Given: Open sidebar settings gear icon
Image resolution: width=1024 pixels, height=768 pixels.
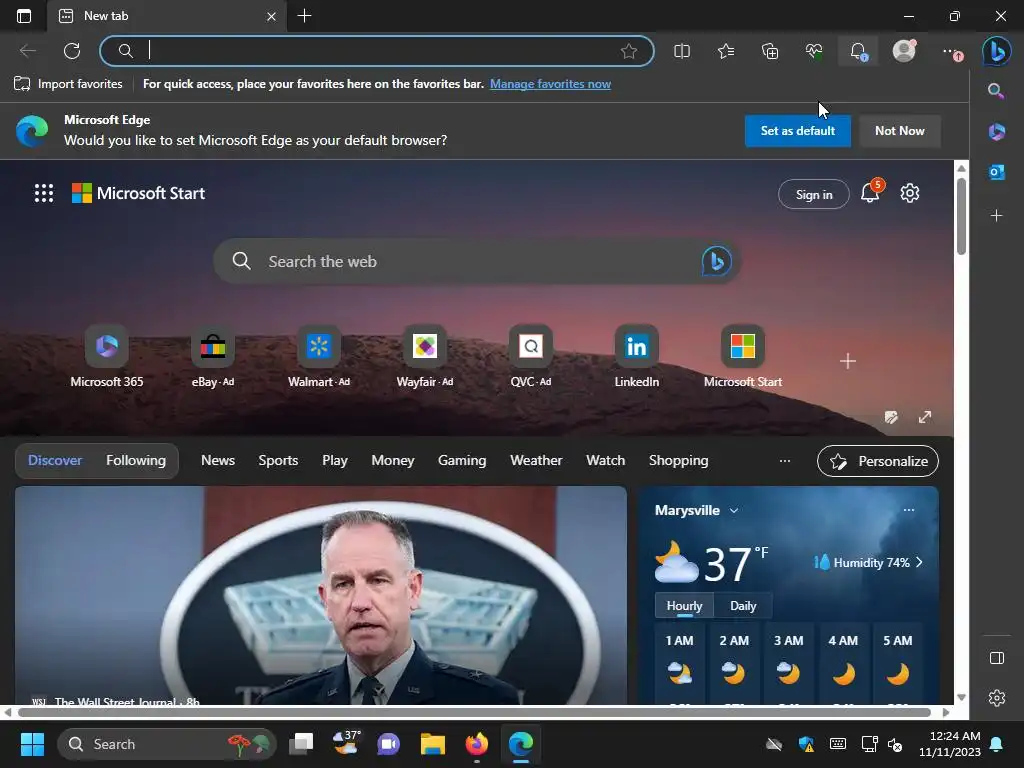Looking at the screenshot, I should point(997,698).
